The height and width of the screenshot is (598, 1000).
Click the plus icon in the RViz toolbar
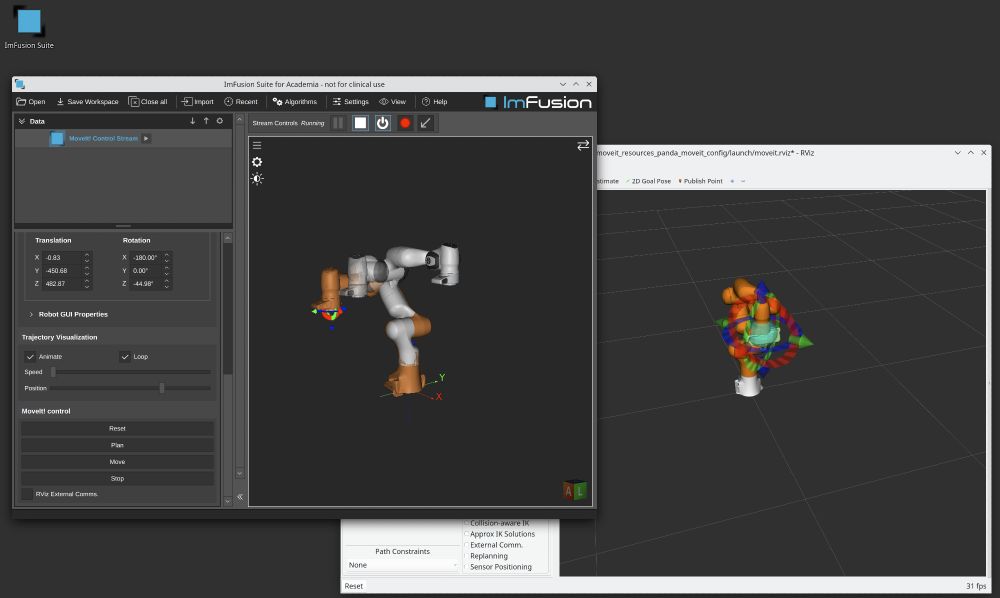732,181
